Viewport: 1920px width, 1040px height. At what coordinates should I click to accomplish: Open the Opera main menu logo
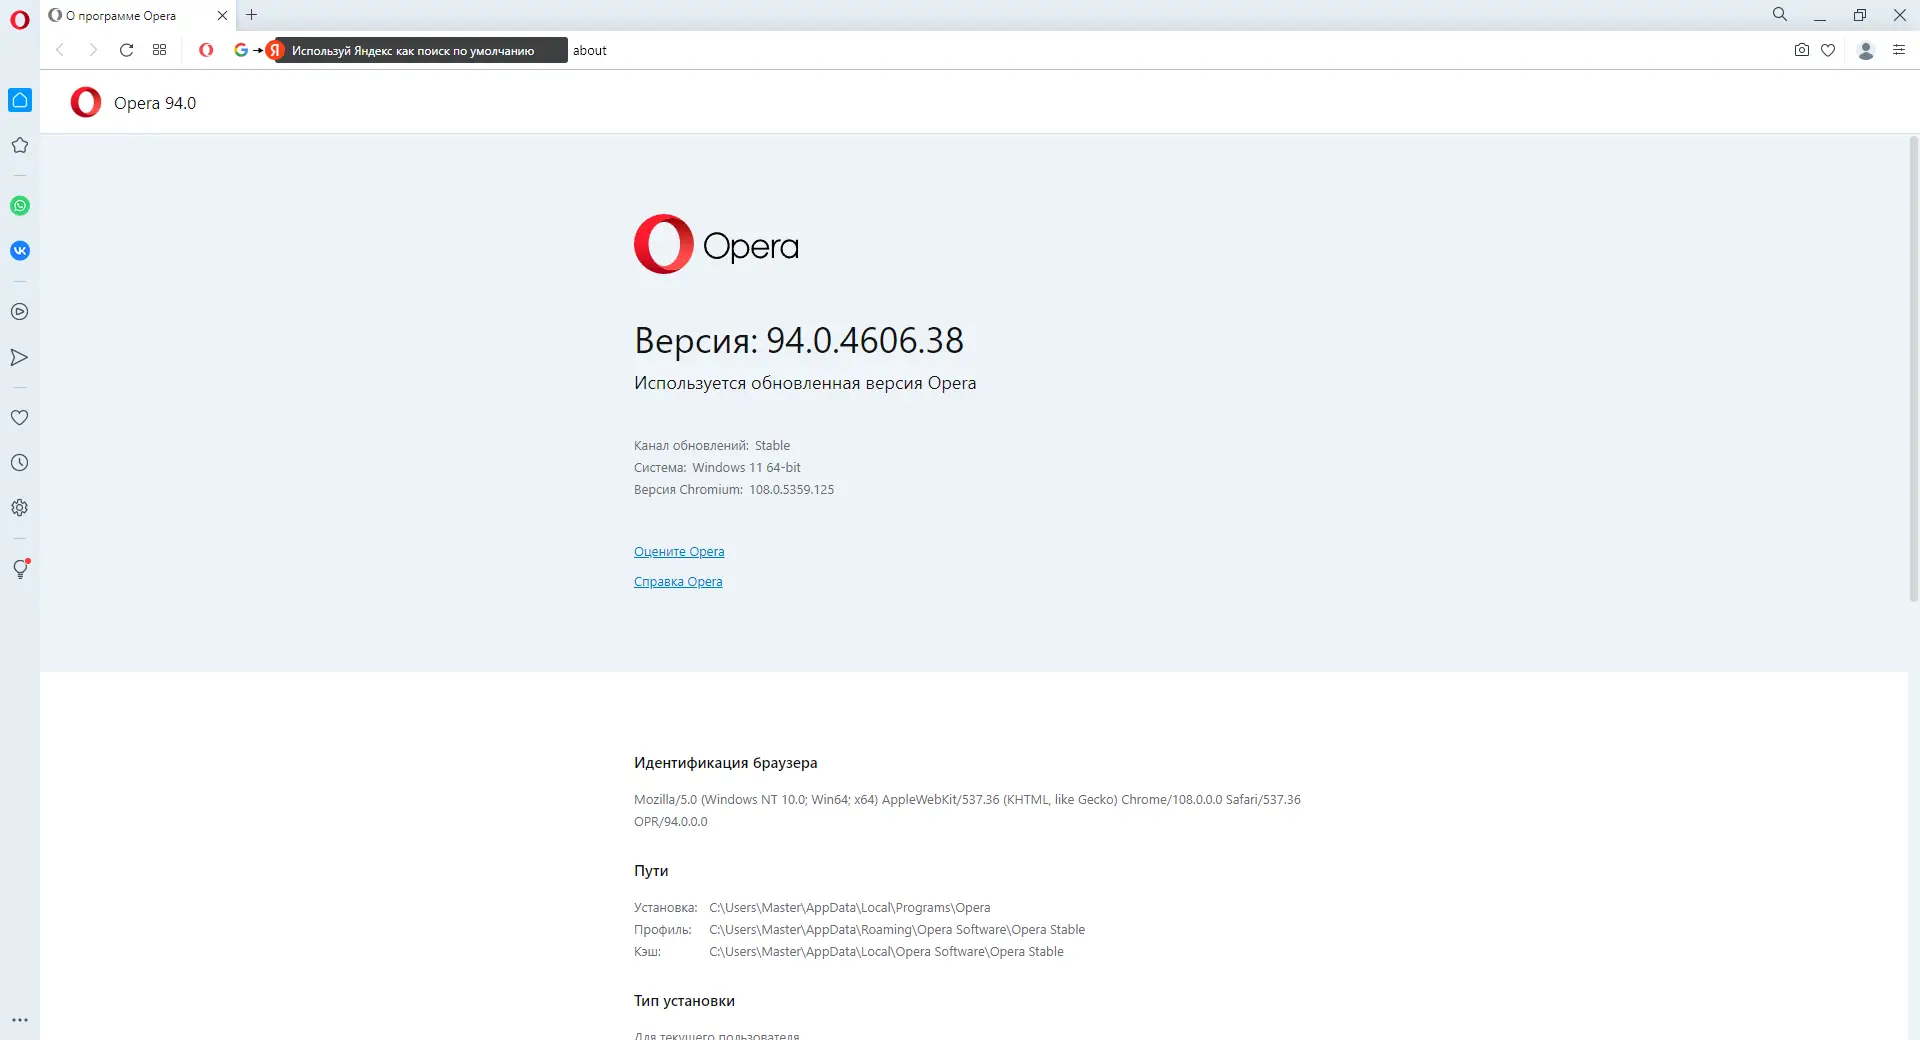coord(19,20)
